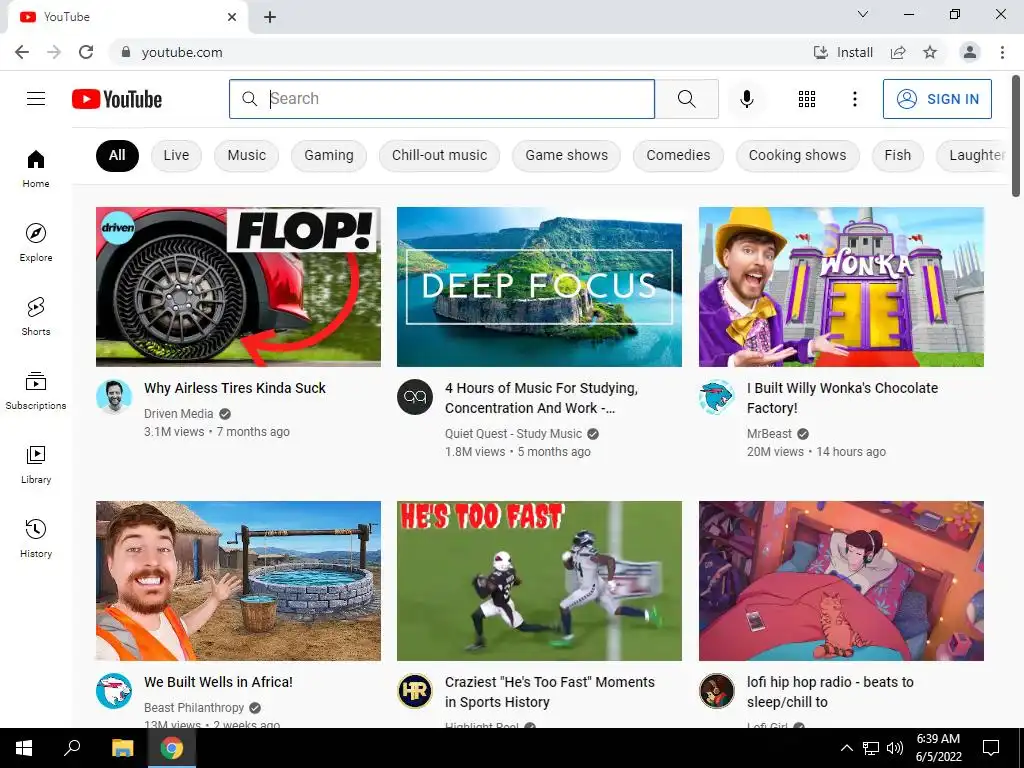Open Quiet Quest channel avatar
The height and width of the screenshot is (768, 1024).
[x=415, y=396]
